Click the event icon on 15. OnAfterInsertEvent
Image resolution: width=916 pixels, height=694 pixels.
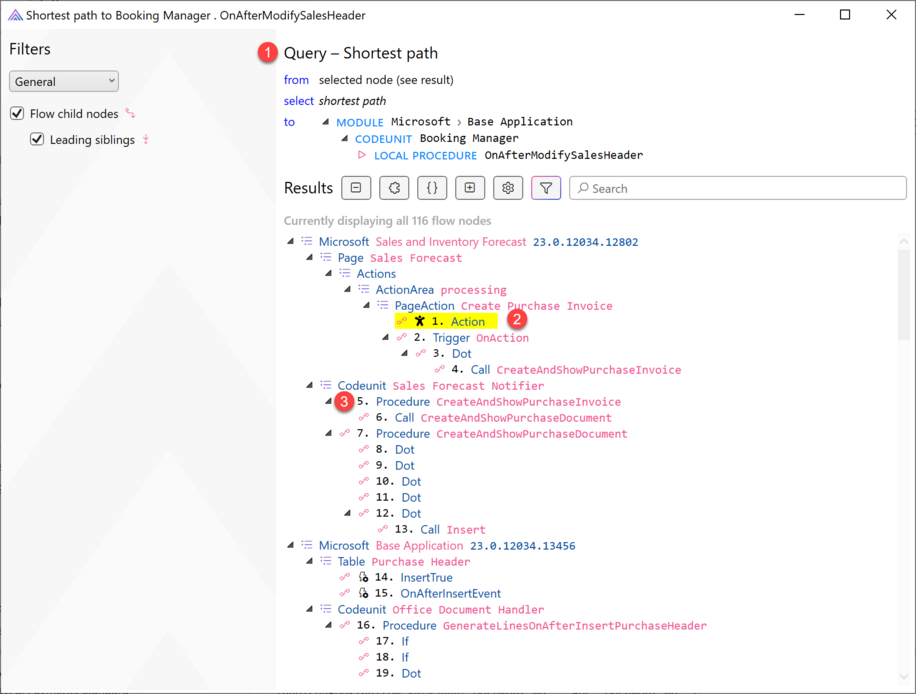363,593
